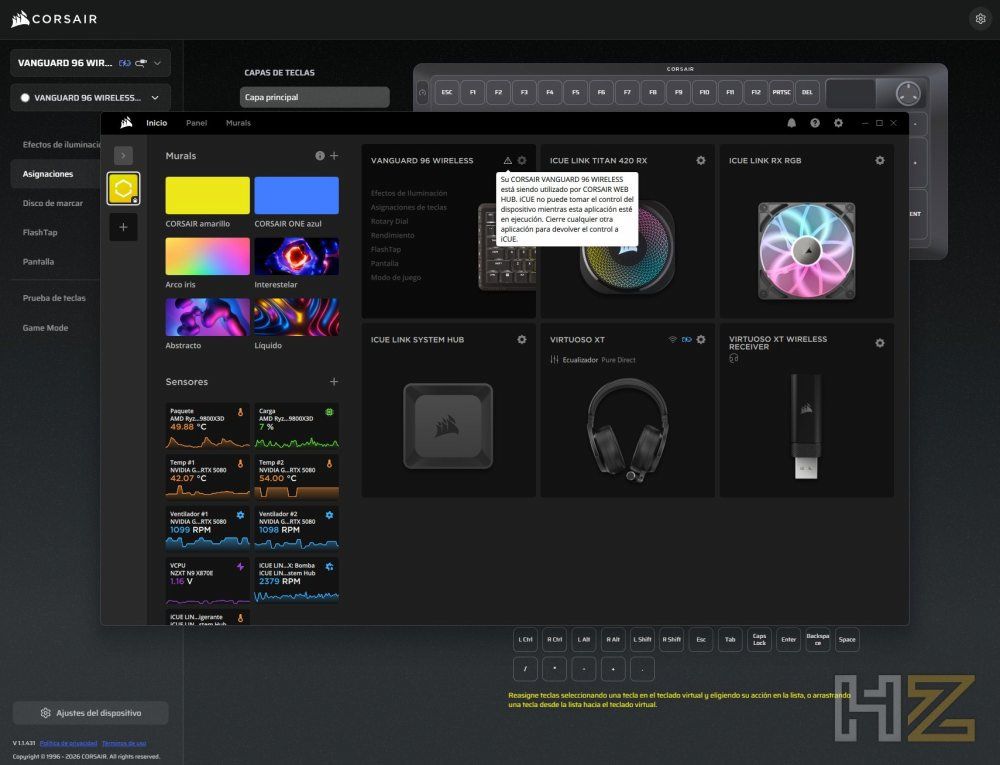Click PRTSC key on virtual keyboard
This screenshot has height=765, width=1000.
pyautogui.click(x=781, y=92)
